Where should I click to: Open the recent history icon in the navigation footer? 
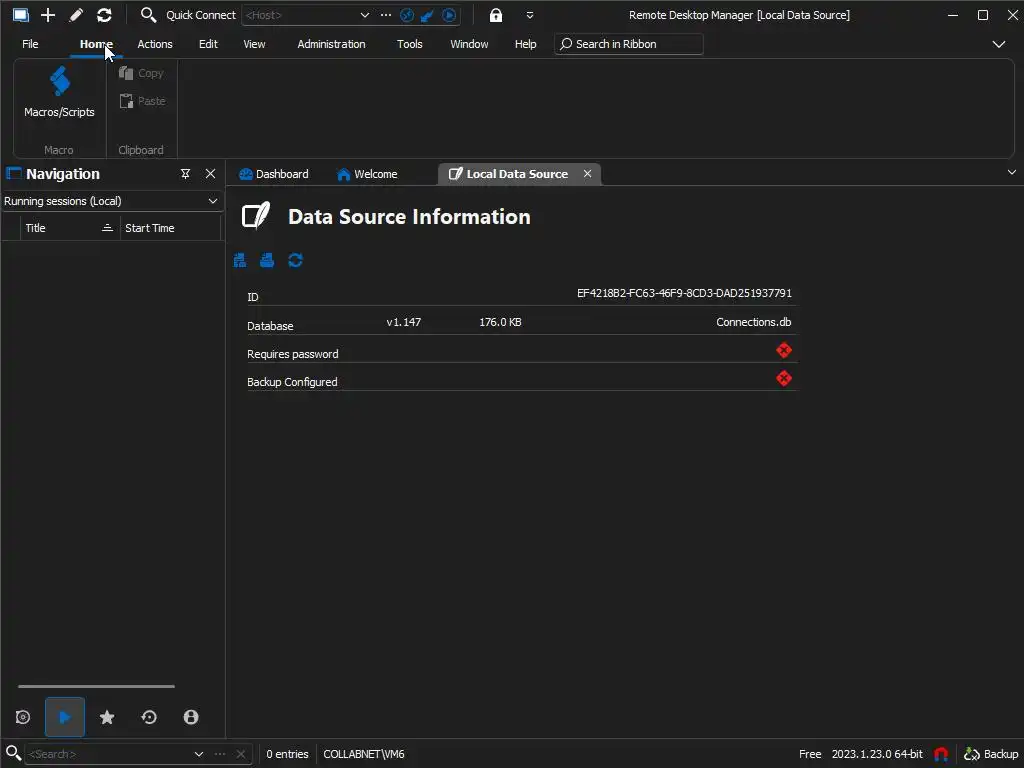[149, 717]
